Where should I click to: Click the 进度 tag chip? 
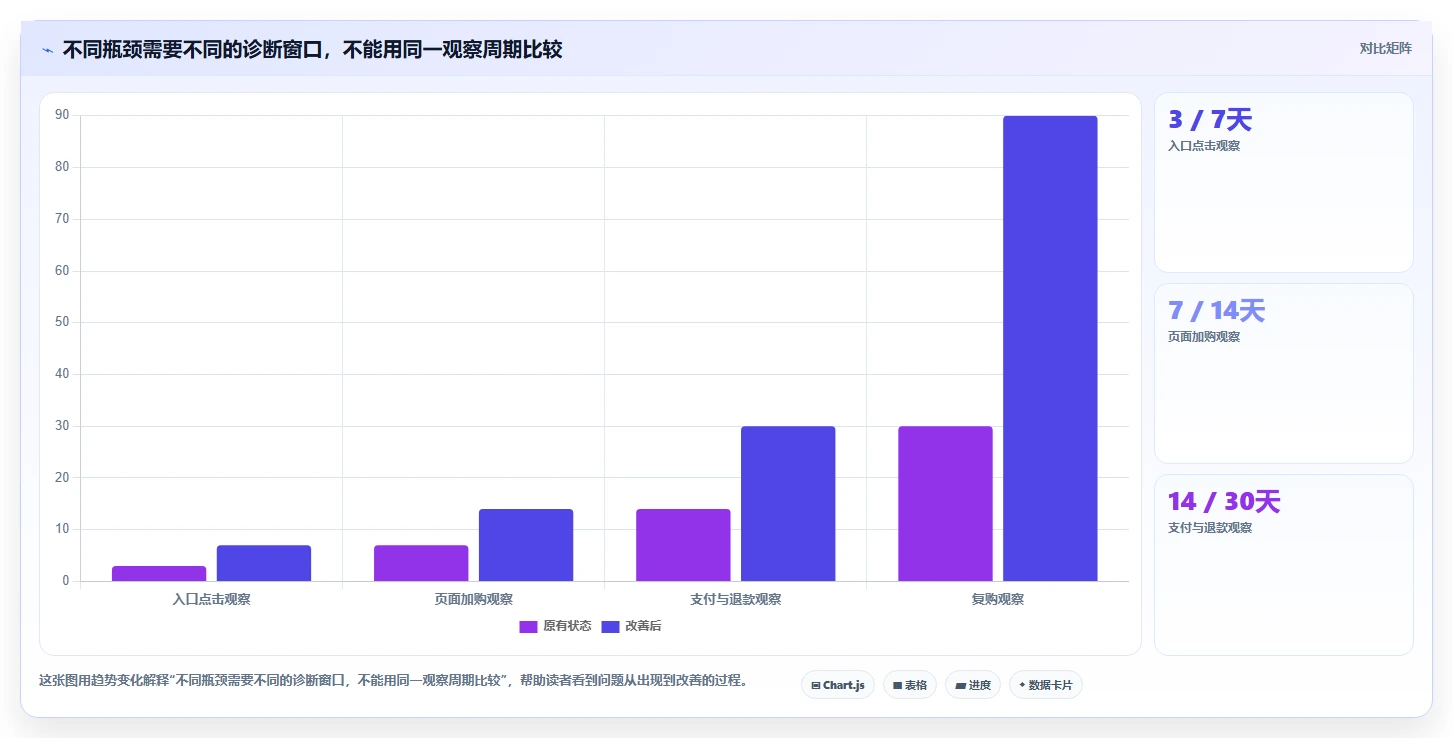pyautogui.click(x=973, y=685)
